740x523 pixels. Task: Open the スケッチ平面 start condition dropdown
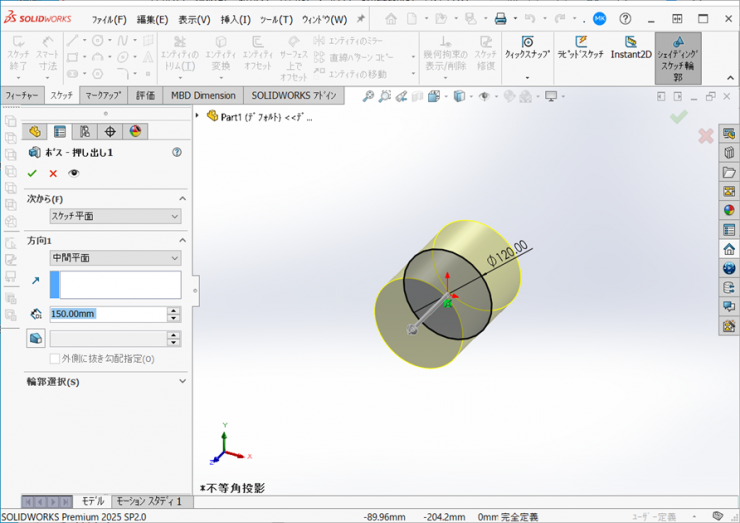pos(116,216)
